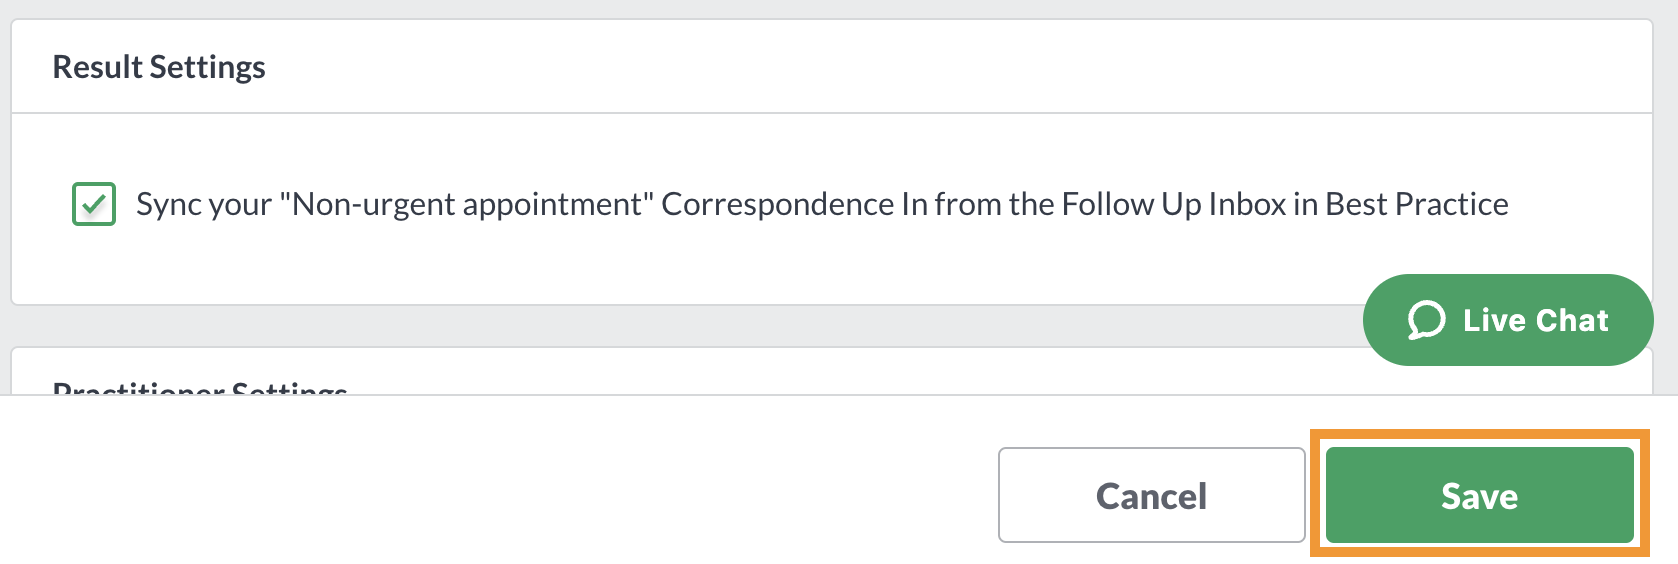Discard changes using Cancel next to Save
Image resolution: width=1678 pixels, height=564 pixels.
[x=1151, y=495]
